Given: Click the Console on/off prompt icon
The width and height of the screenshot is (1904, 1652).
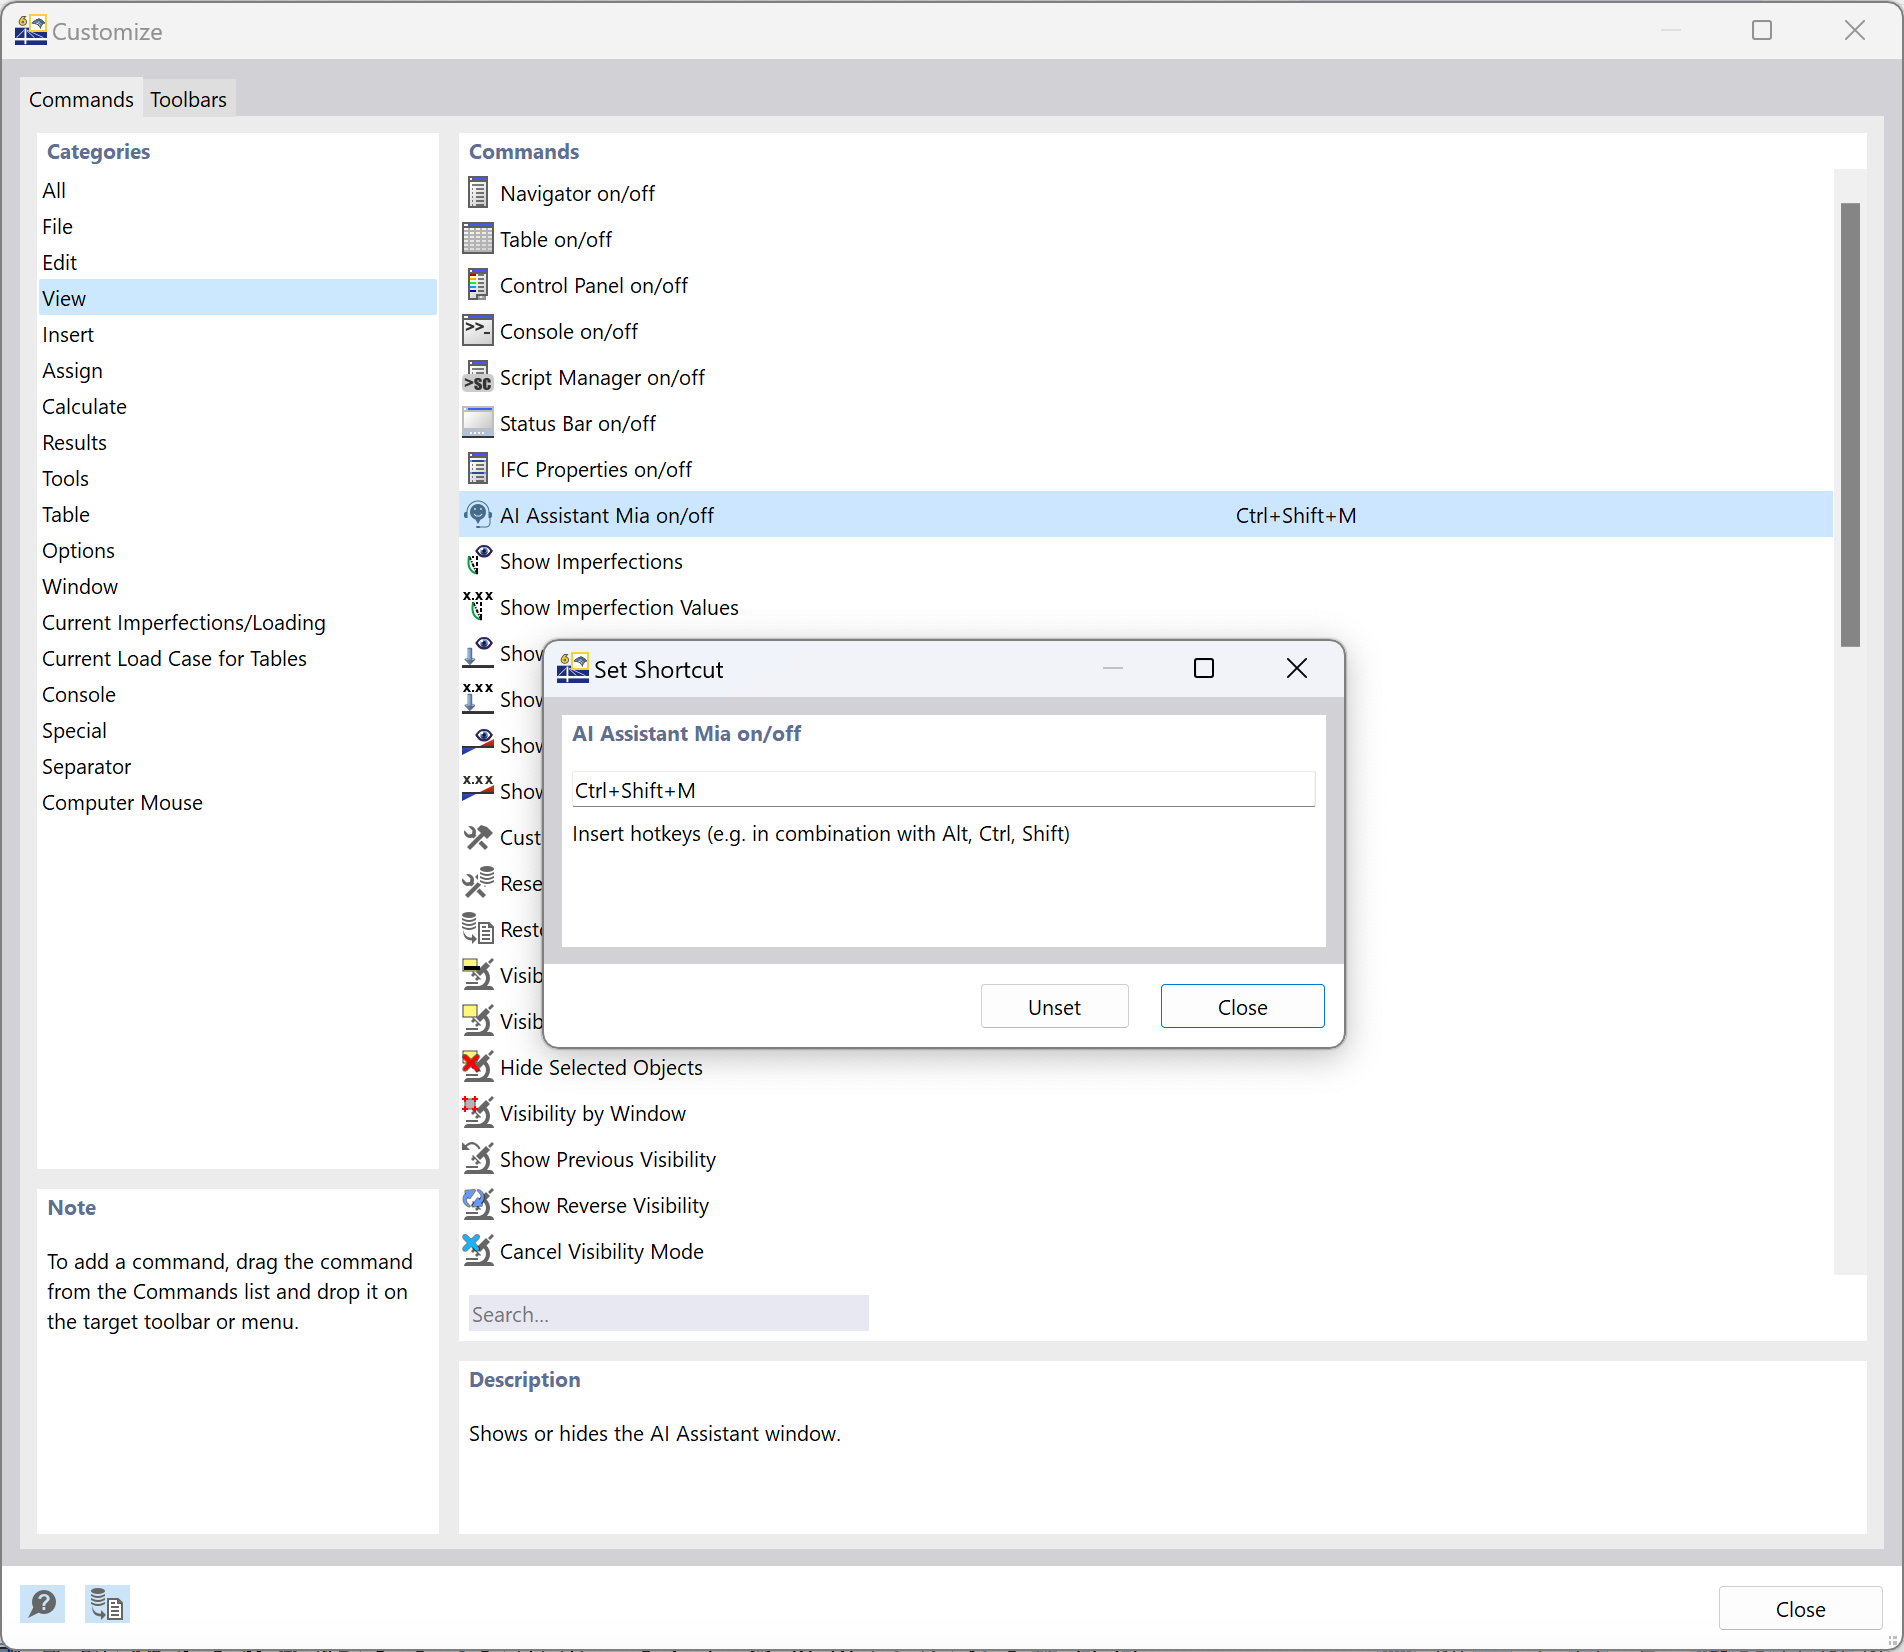Looking at the screenshot, I should pos(478,330).
